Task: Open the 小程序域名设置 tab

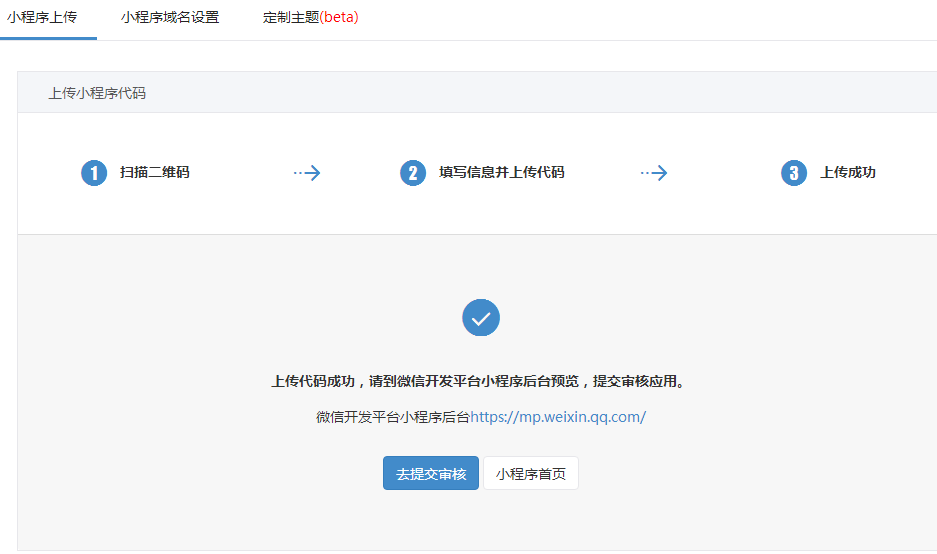Action: coord(170,17)
